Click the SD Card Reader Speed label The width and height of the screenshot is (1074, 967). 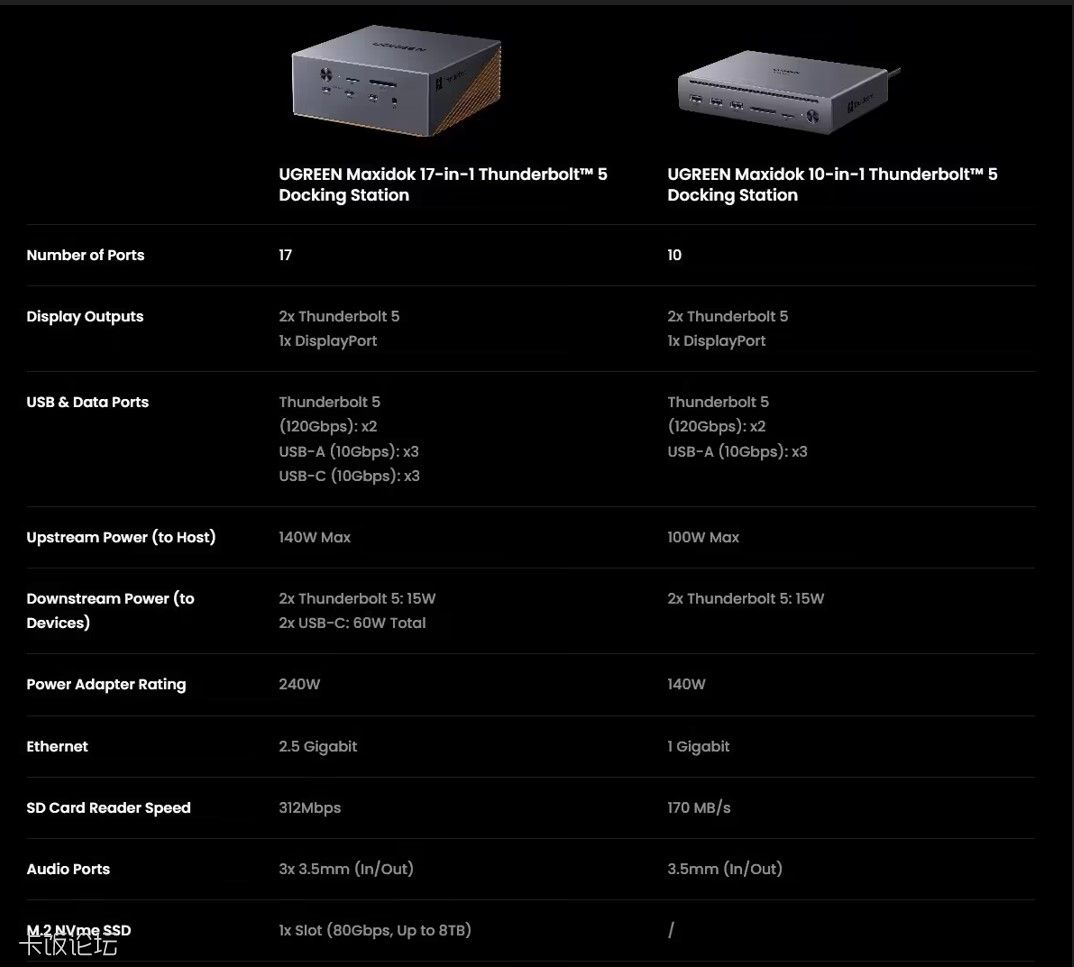tap(108, 808)
